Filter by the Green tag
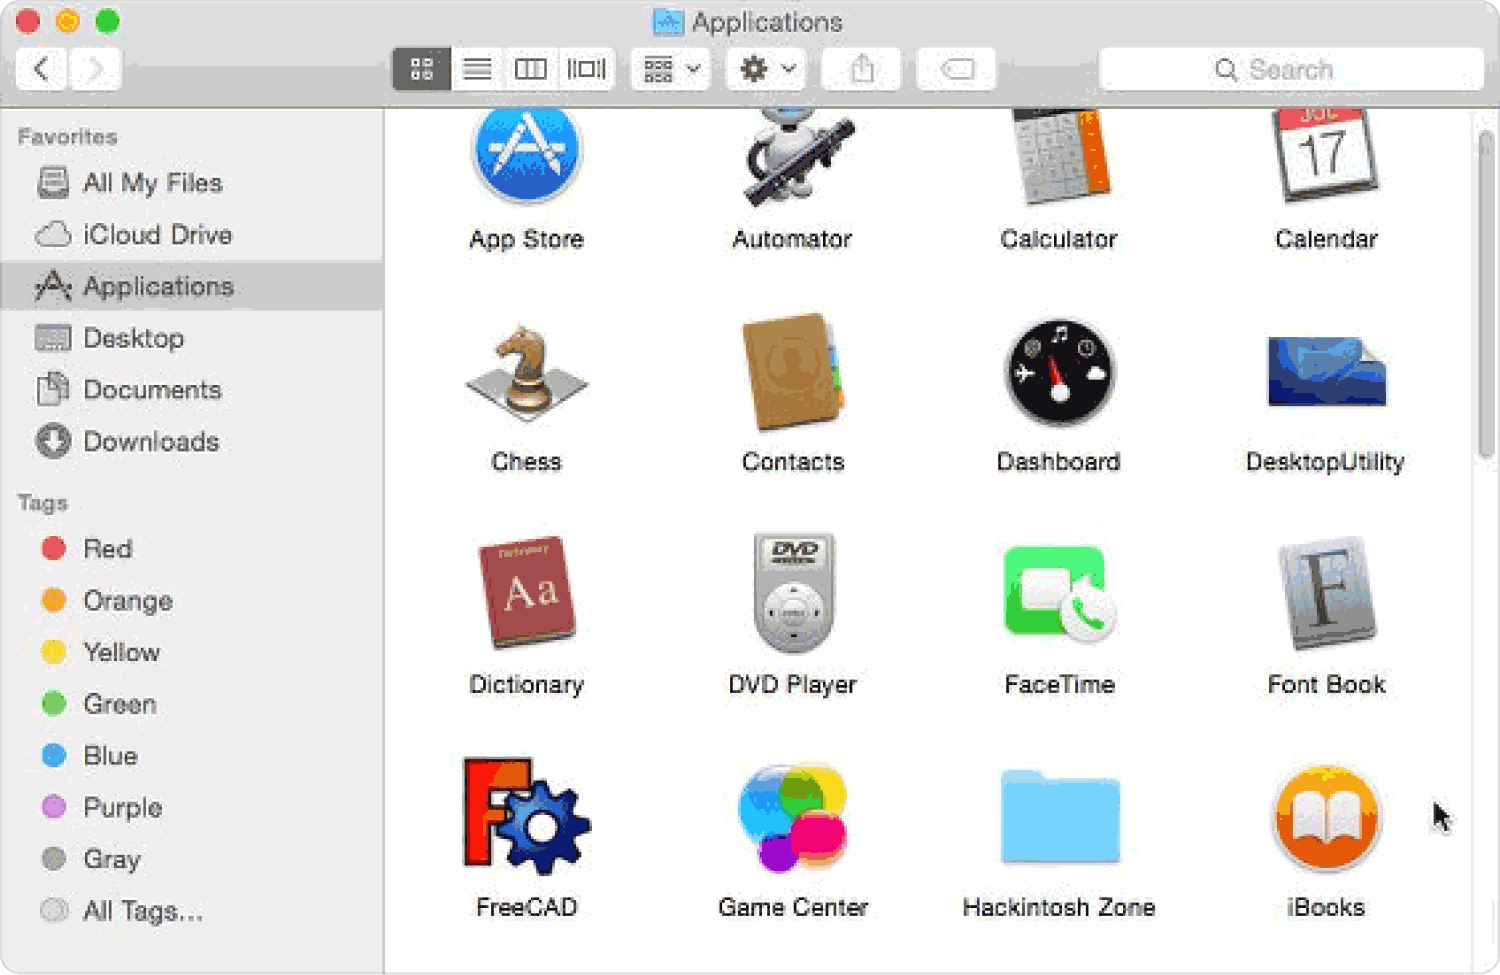The image size is (1500, 975). coord(191,704)
